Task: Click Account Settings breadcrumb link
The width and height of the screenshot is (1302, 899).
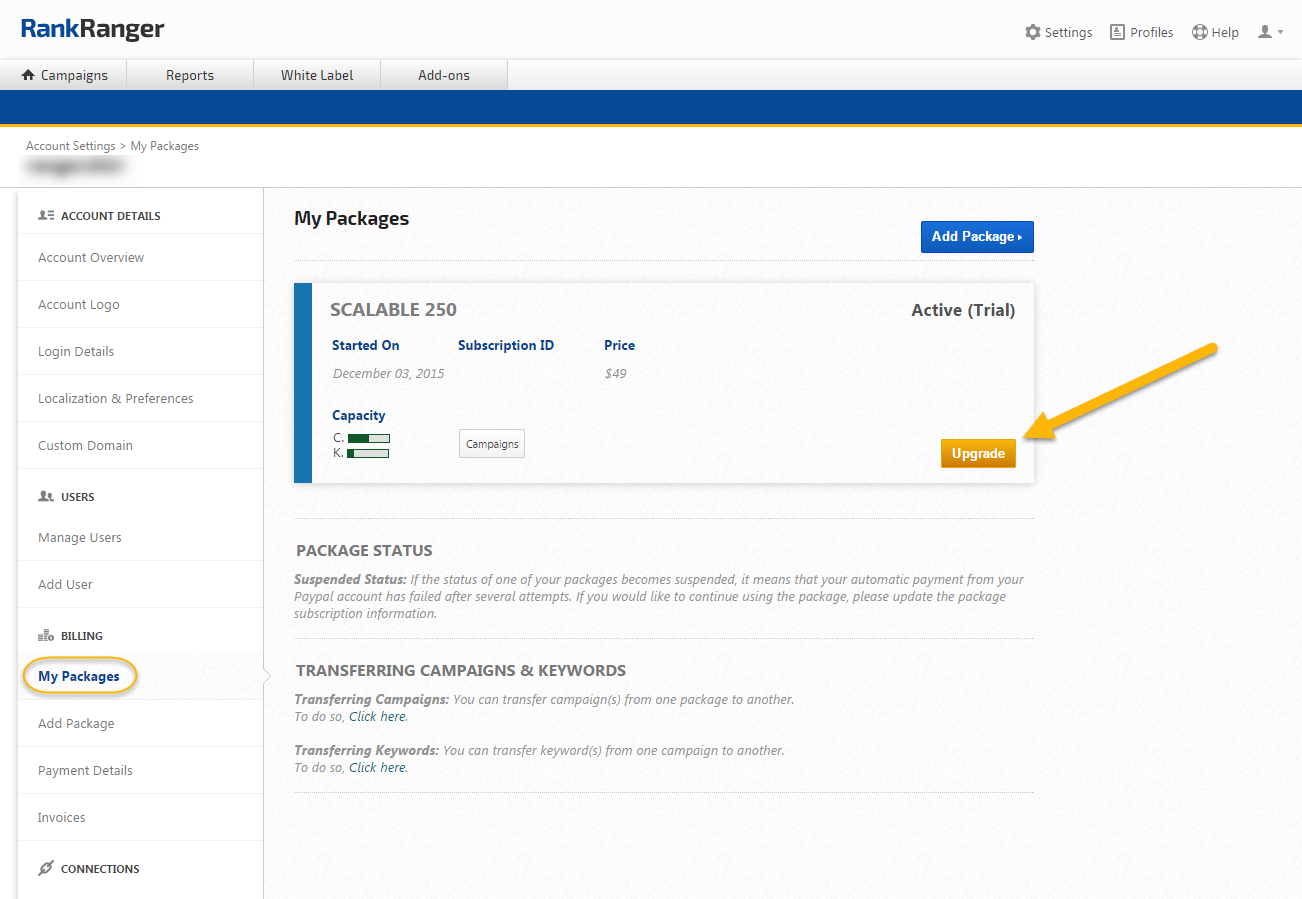Action: [71, 146]
